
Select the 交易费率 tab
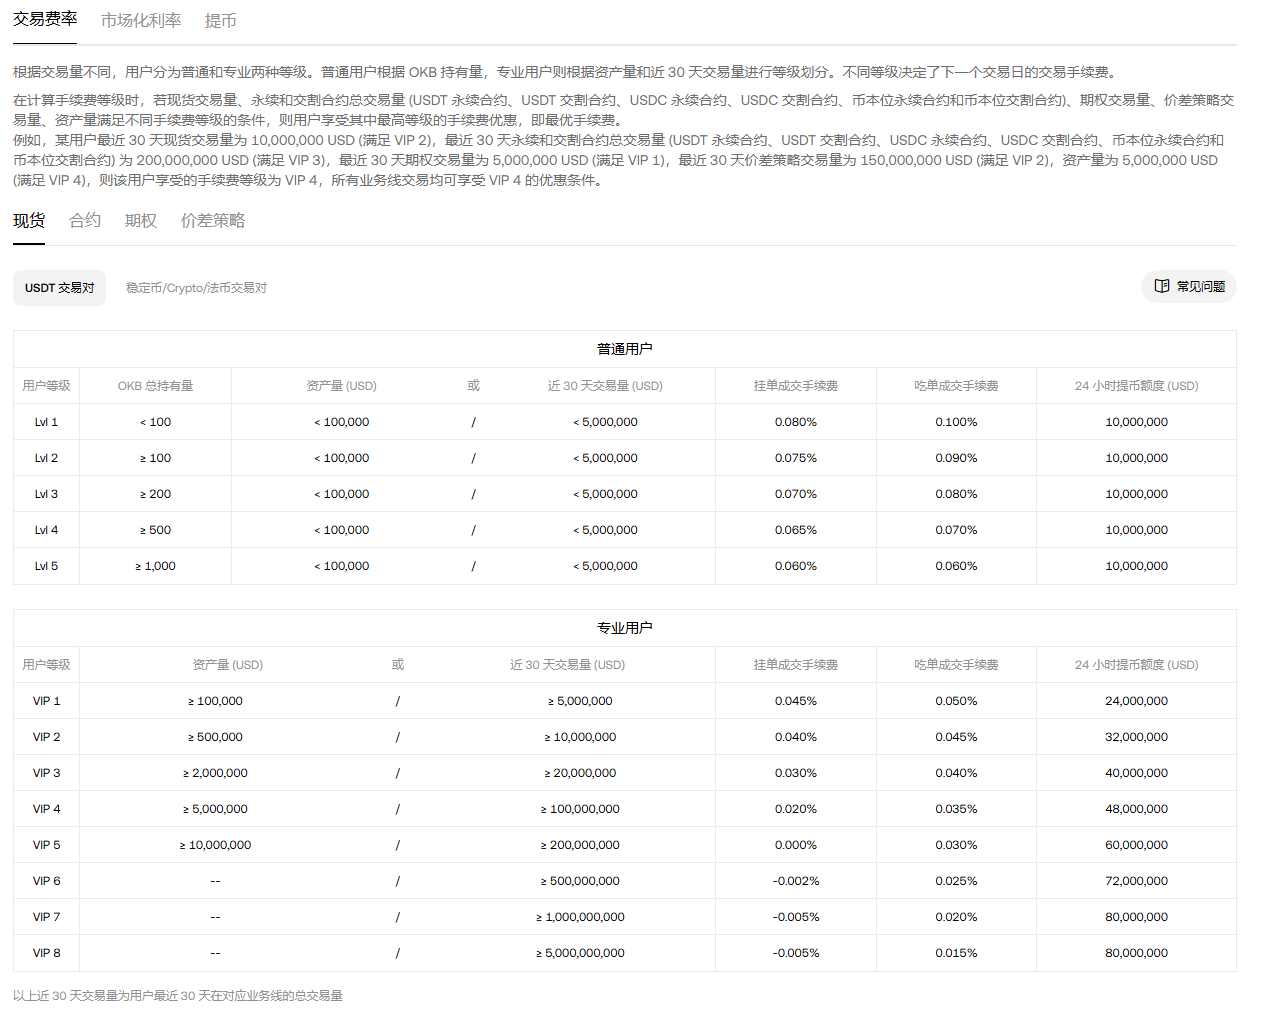(45, 19)
